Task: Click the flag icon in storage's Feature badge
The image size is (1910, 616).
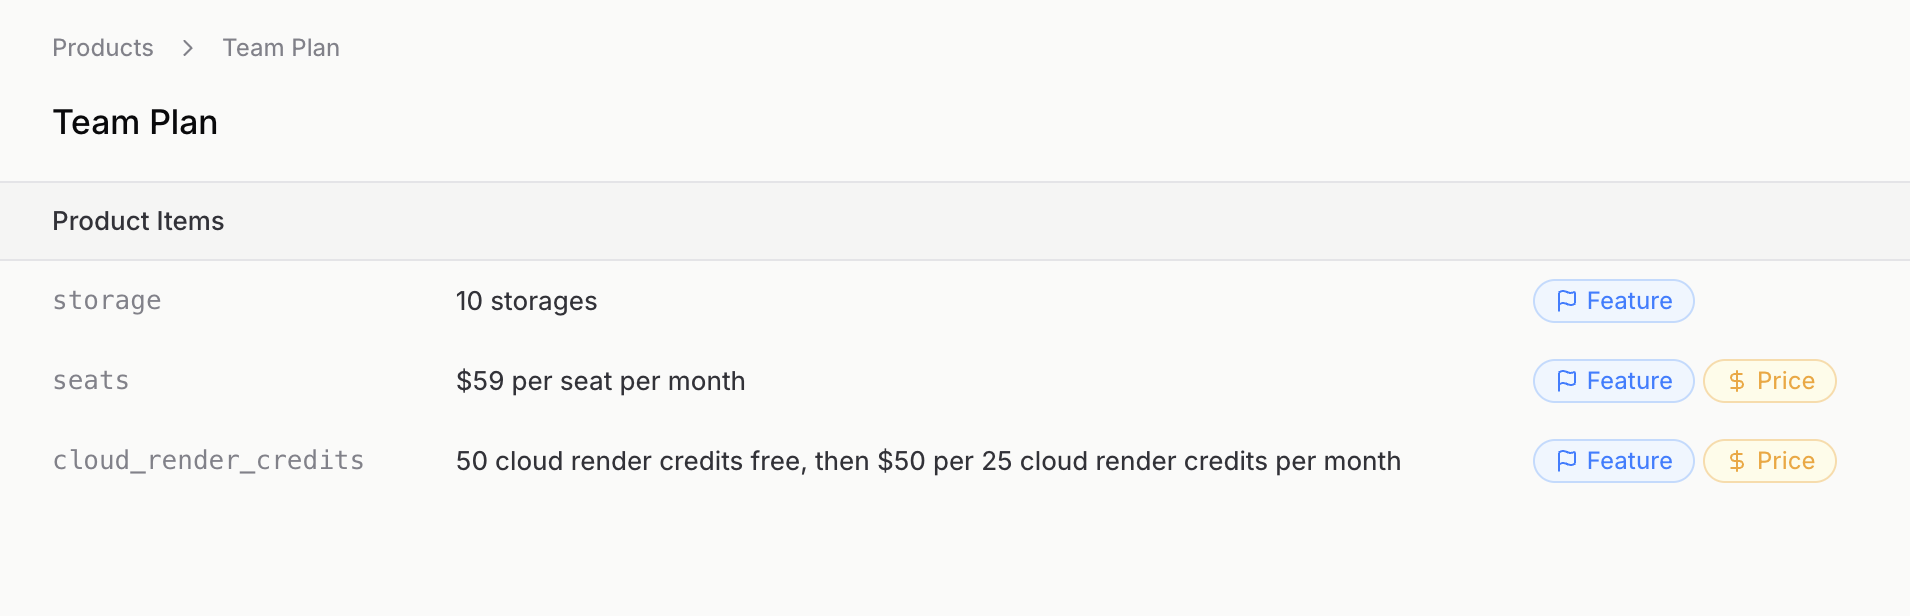Action: pyautogui.click(x=1566, y=301)
